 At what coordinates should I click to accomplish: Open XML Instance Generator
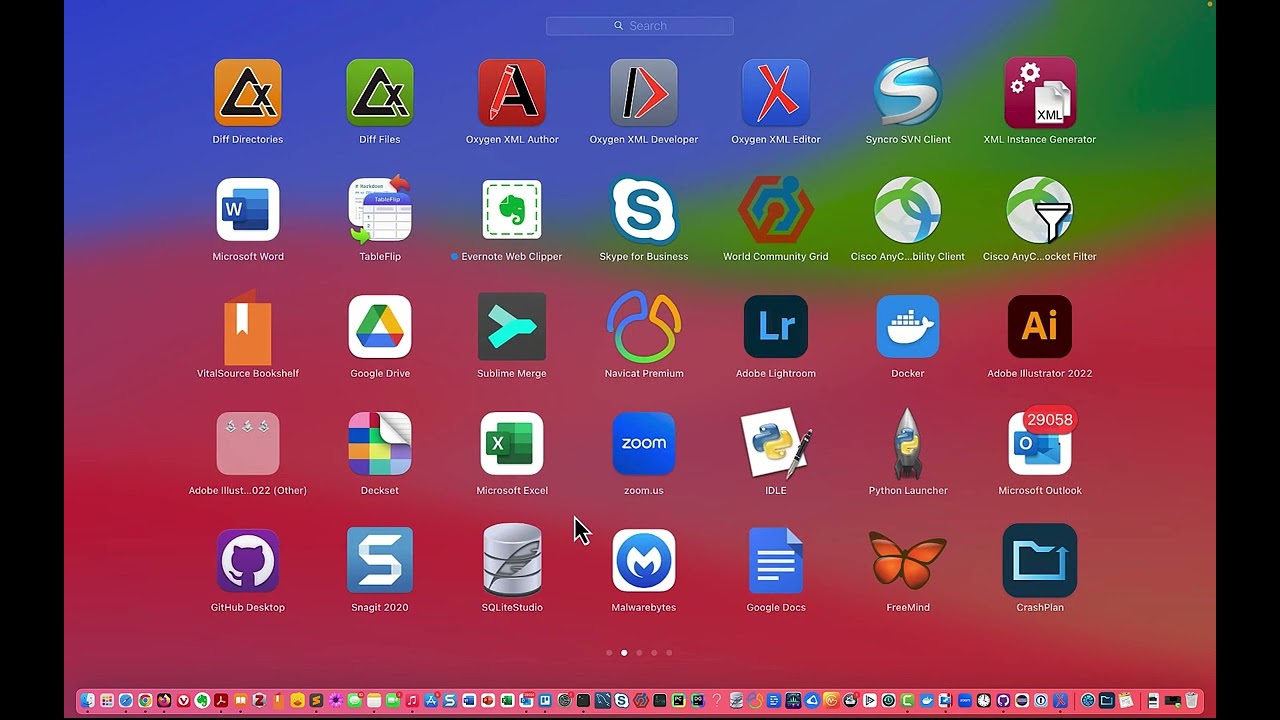[x=1040, y=93]
